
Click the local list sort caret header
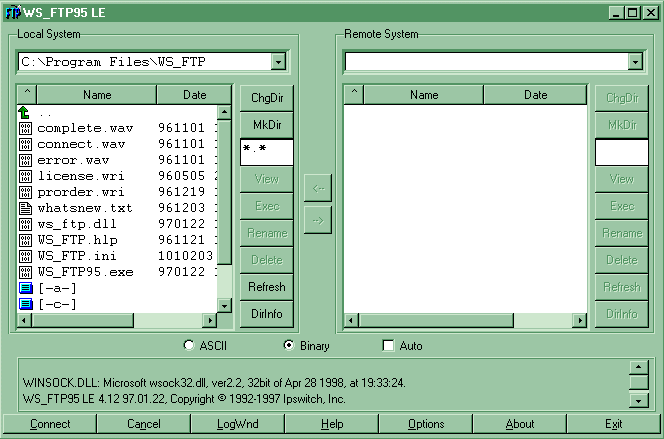pos(27,94)
